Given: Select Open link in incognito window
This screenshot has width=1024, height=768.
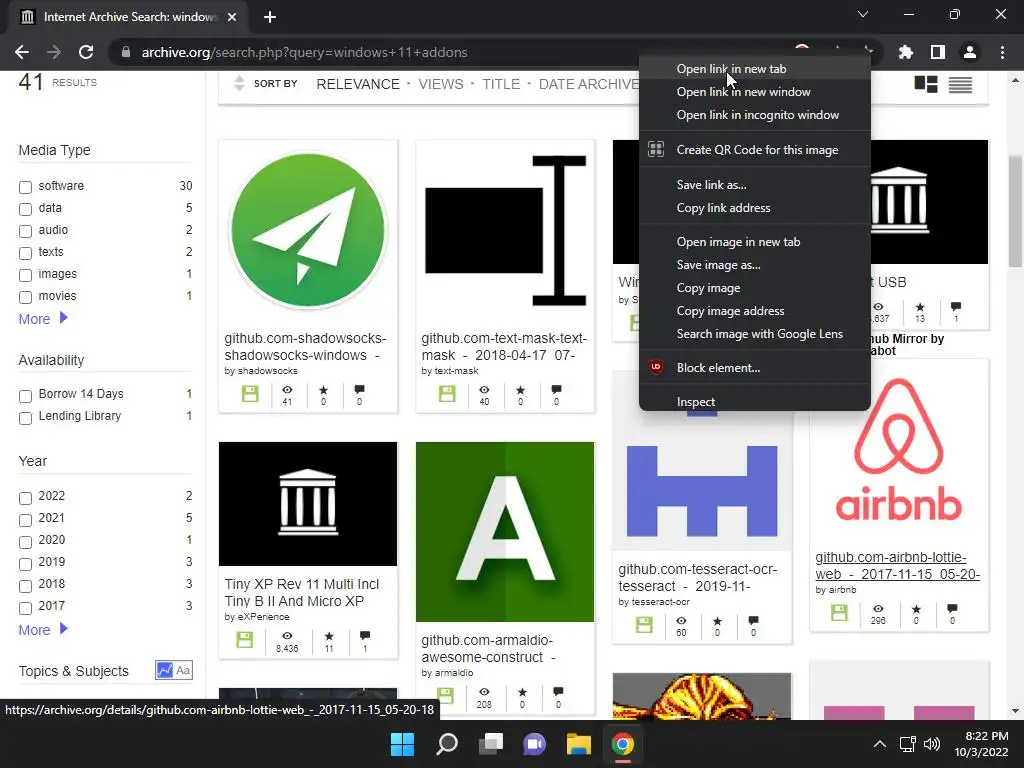Looking at the screenshot, I should click(754, 115).
